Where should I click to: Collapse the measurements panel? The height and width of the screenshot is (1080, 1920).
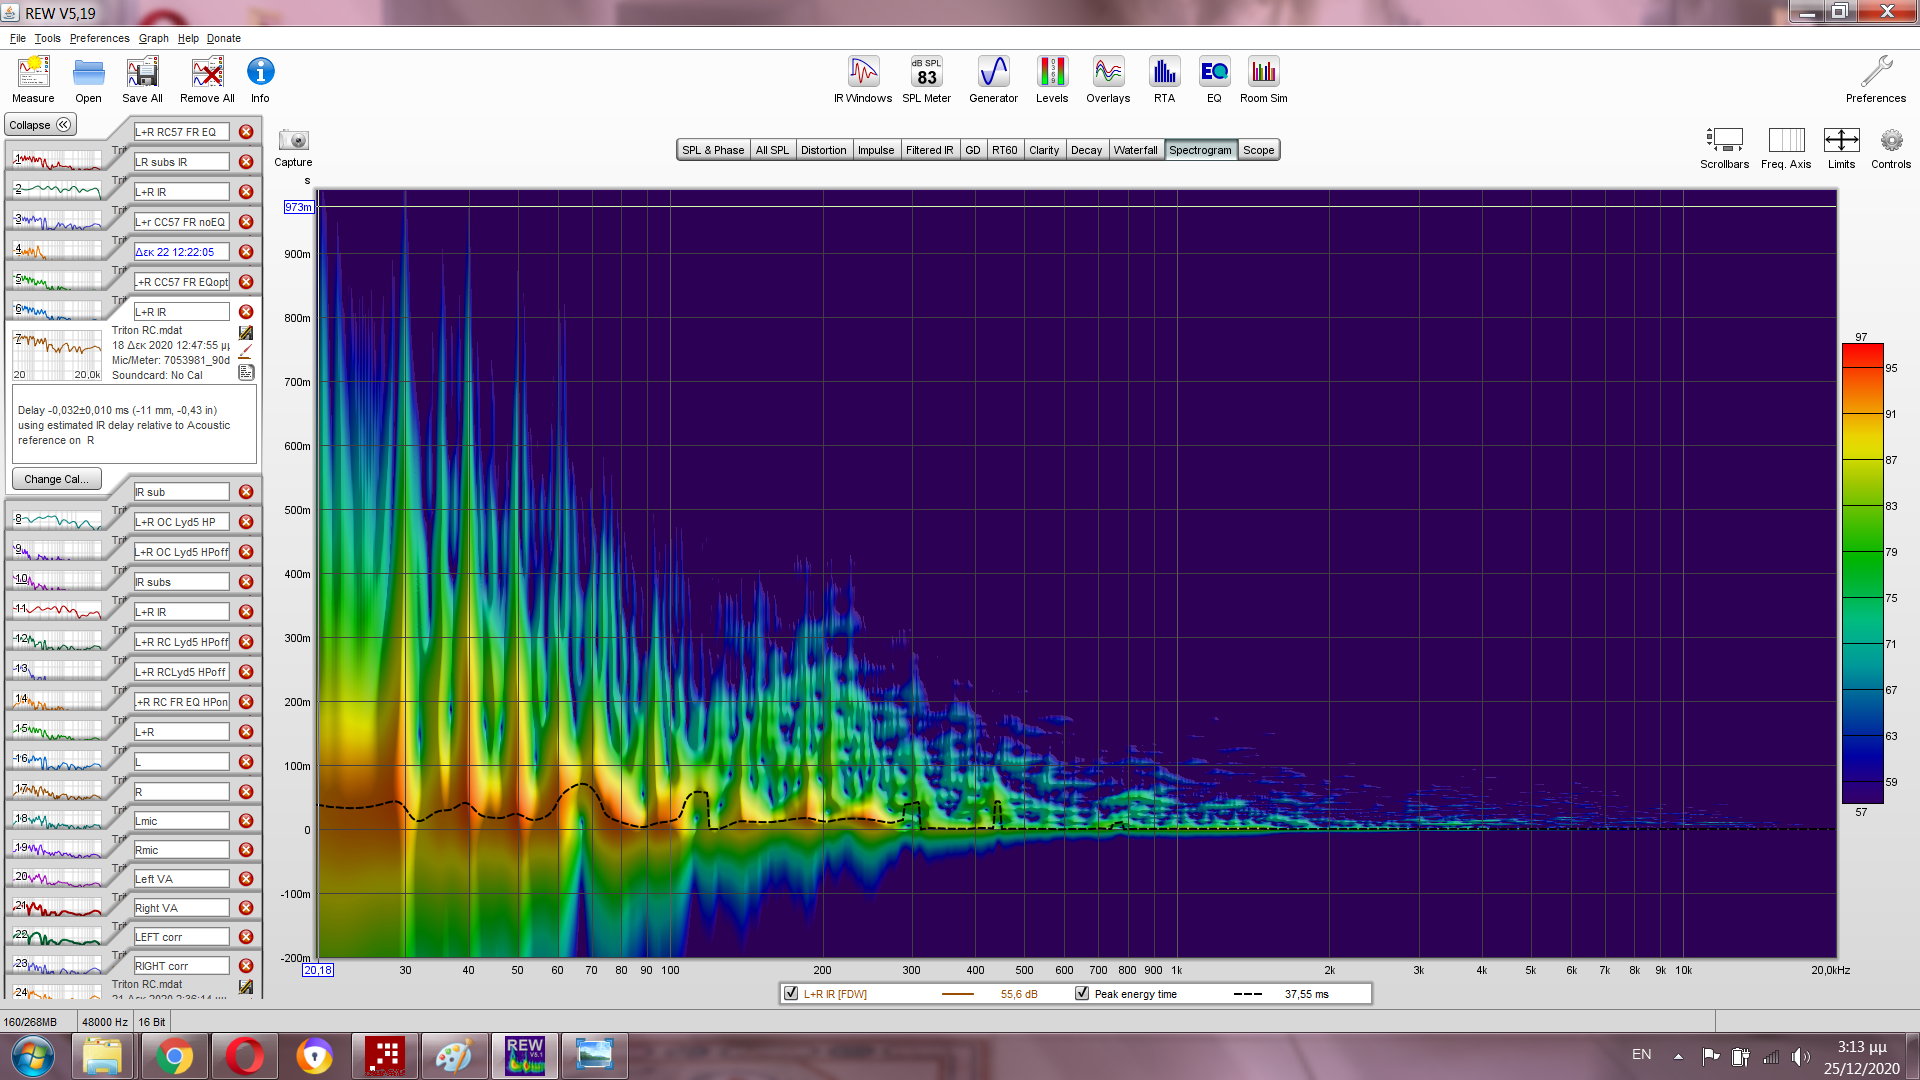[x=40, y=125]
